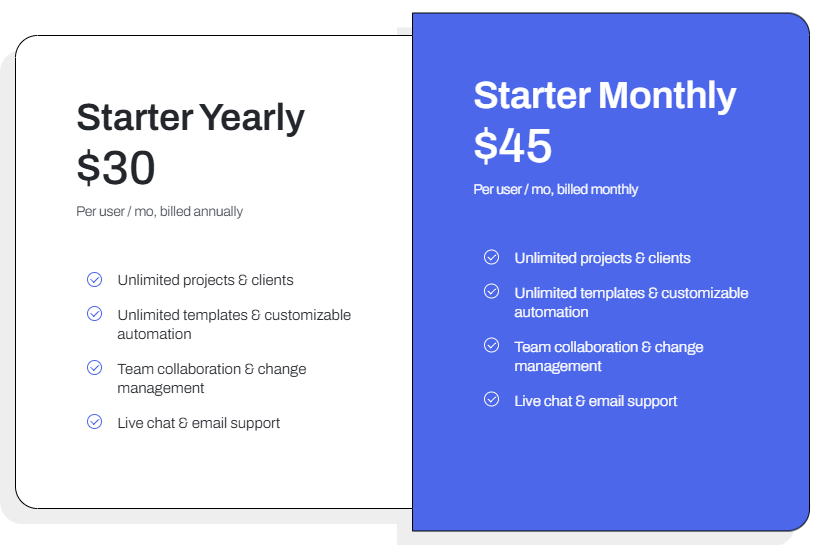Click monthly "Unlimited templates & customizable automation" text
Viewport: 821px width, 545px height.
(x=630, y=302)
